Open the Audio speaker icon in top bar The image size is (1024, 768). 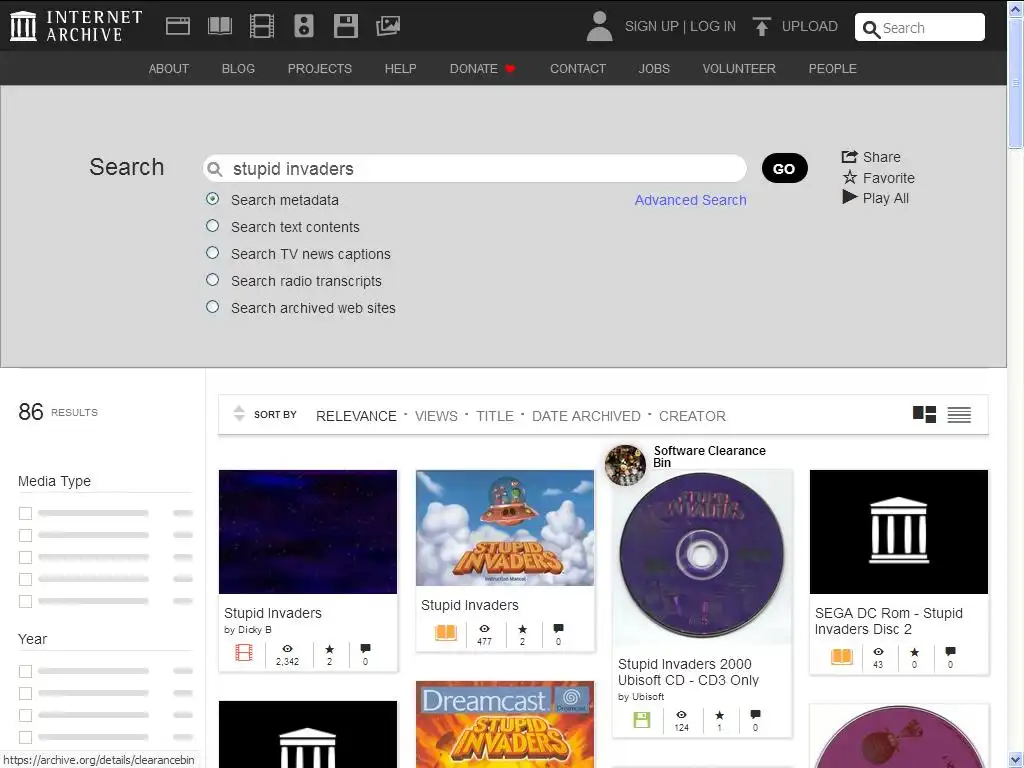pyautogui.click(x=304, y=26)
